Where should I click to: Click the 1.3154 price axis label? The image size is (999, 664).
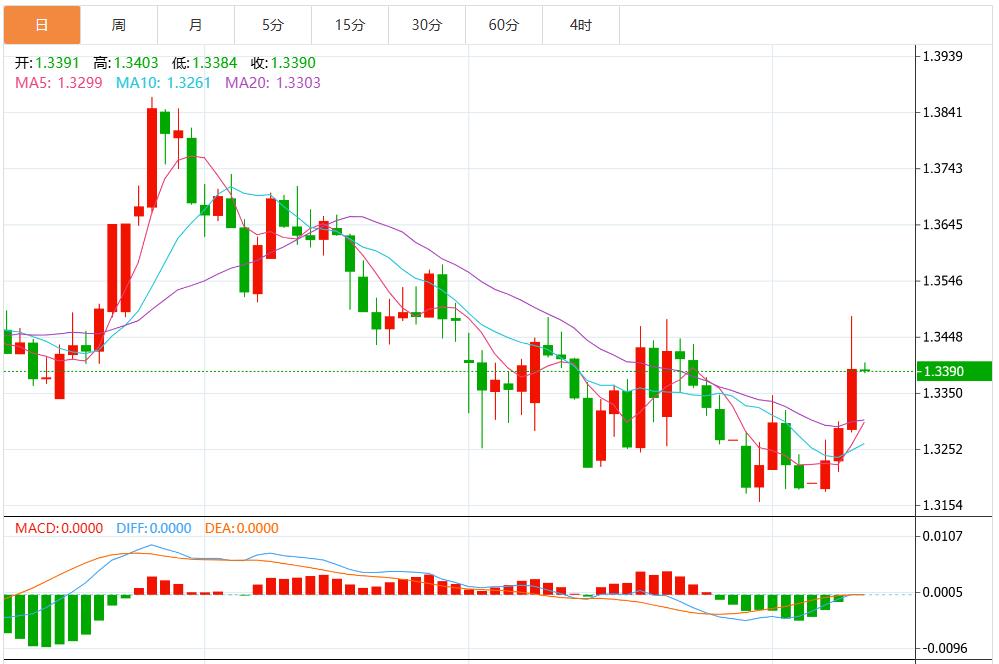(x=941, y=505)
